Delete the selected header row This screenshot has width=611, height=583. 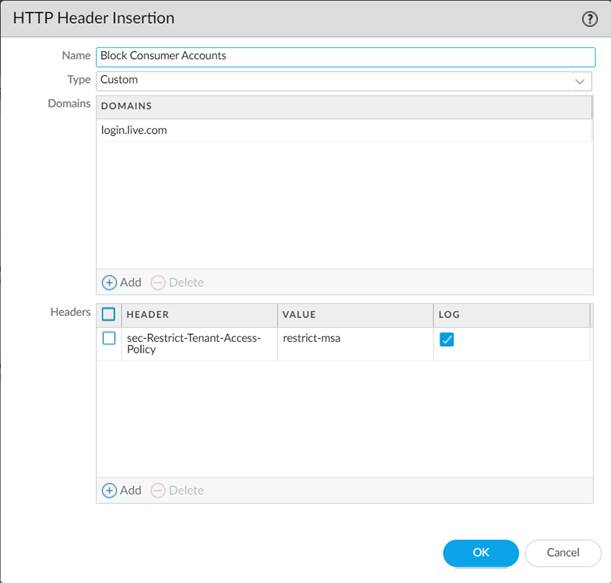click(x=177, y=490)
